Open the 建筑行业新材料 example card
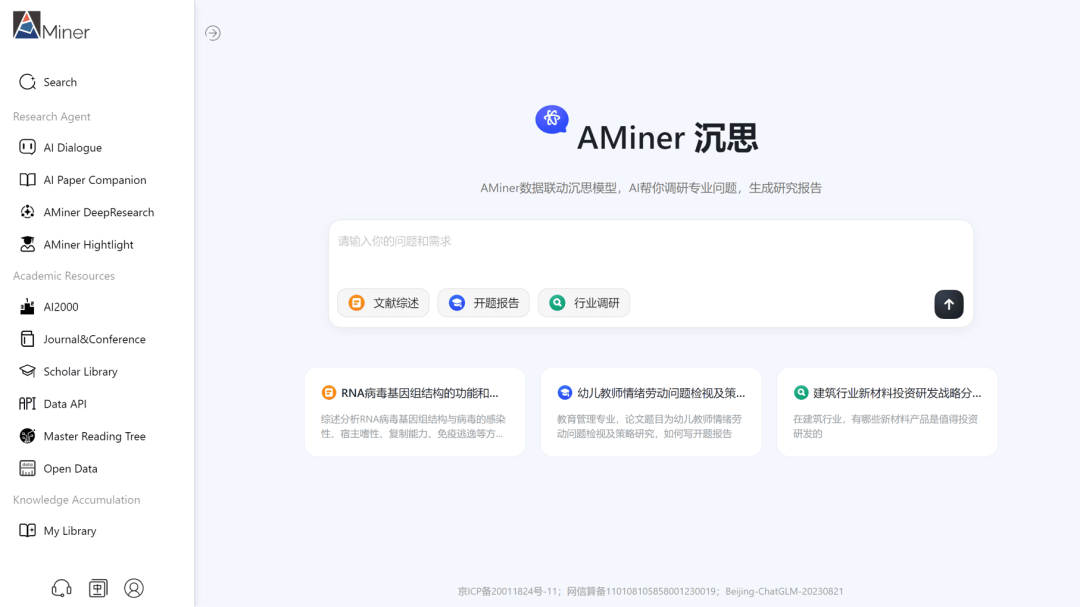The image size is (1080, 607). tap(887, 412)
